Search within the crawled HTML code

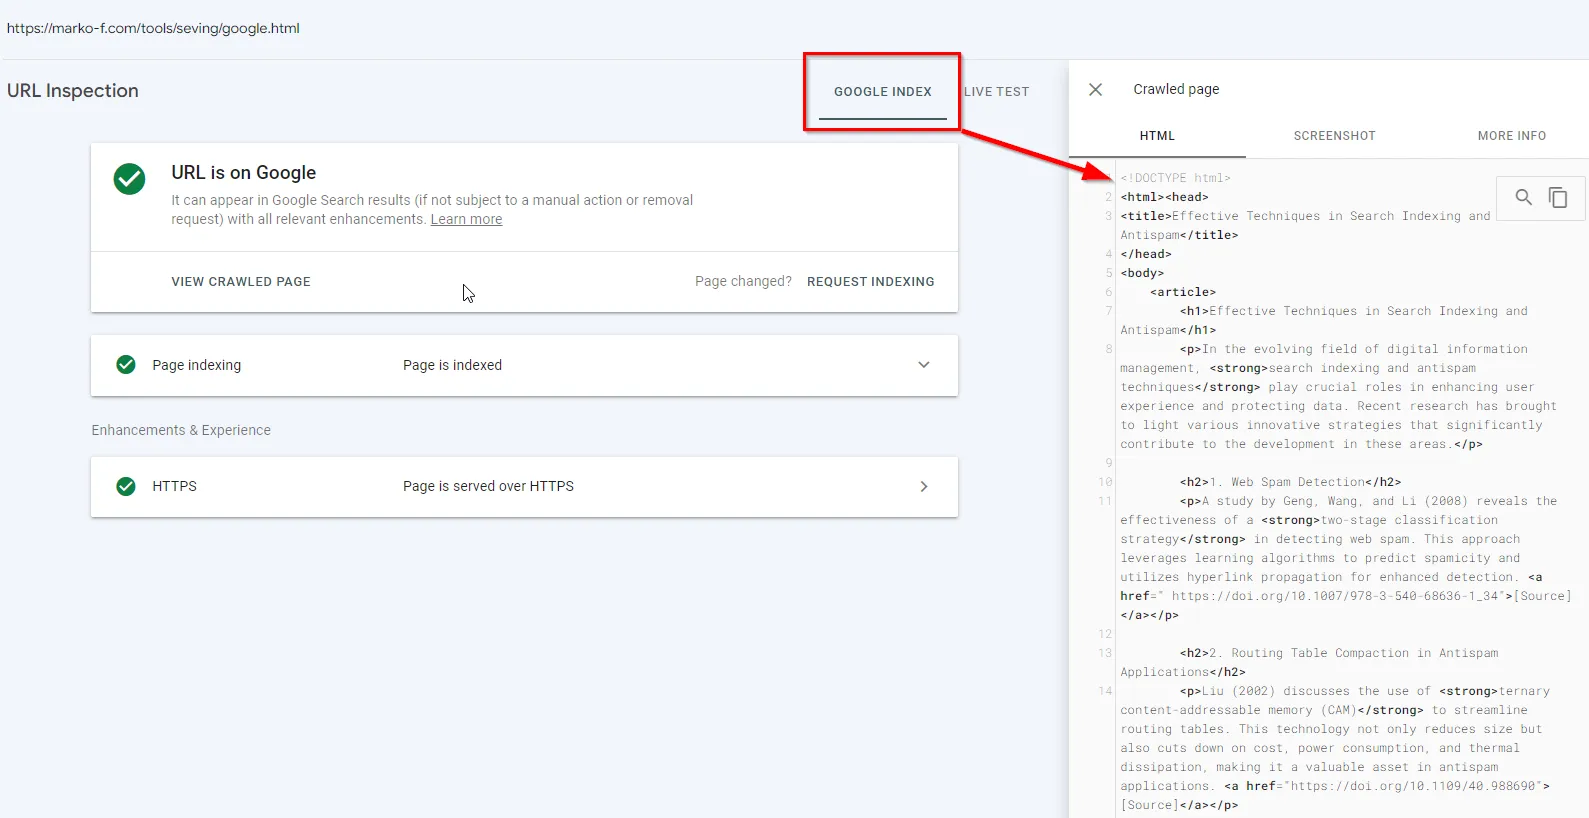coord(1523,197)
